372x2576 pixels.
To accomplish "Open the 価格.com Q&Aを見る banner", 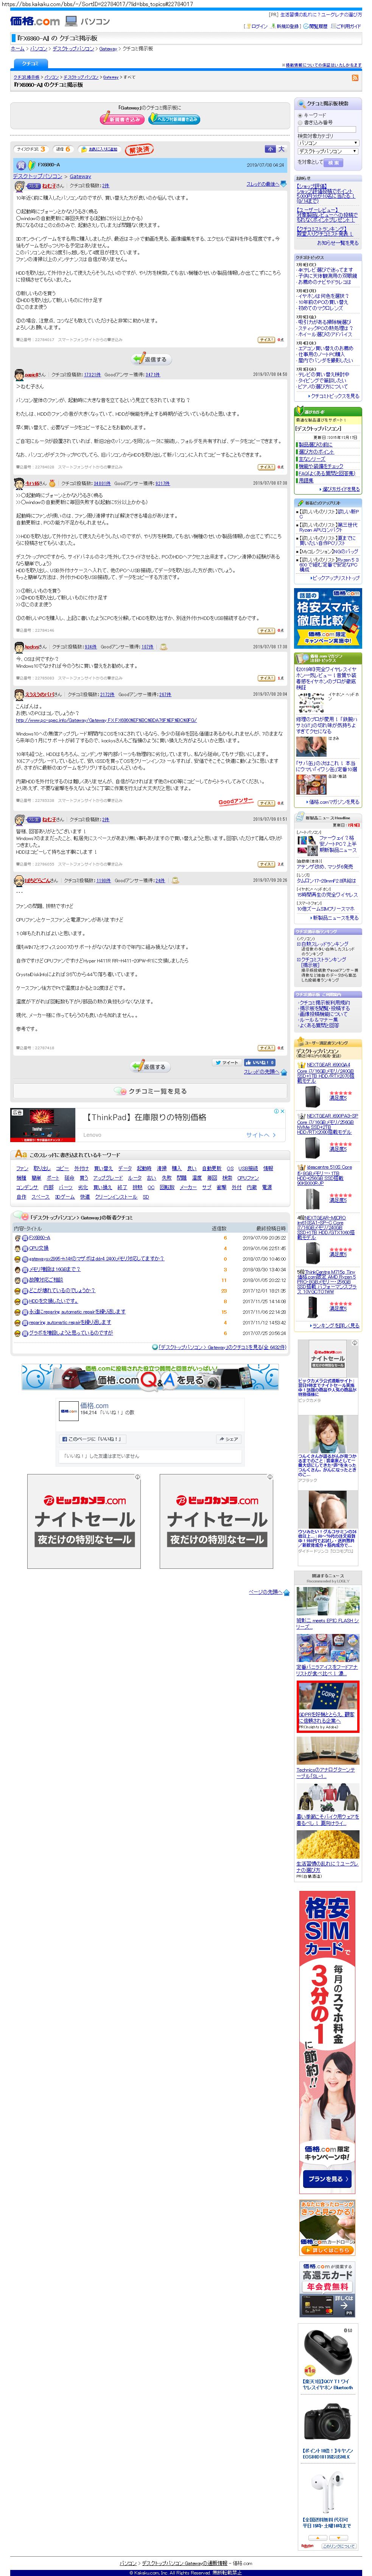I will pyautogui.click(x=150, y=1379).
